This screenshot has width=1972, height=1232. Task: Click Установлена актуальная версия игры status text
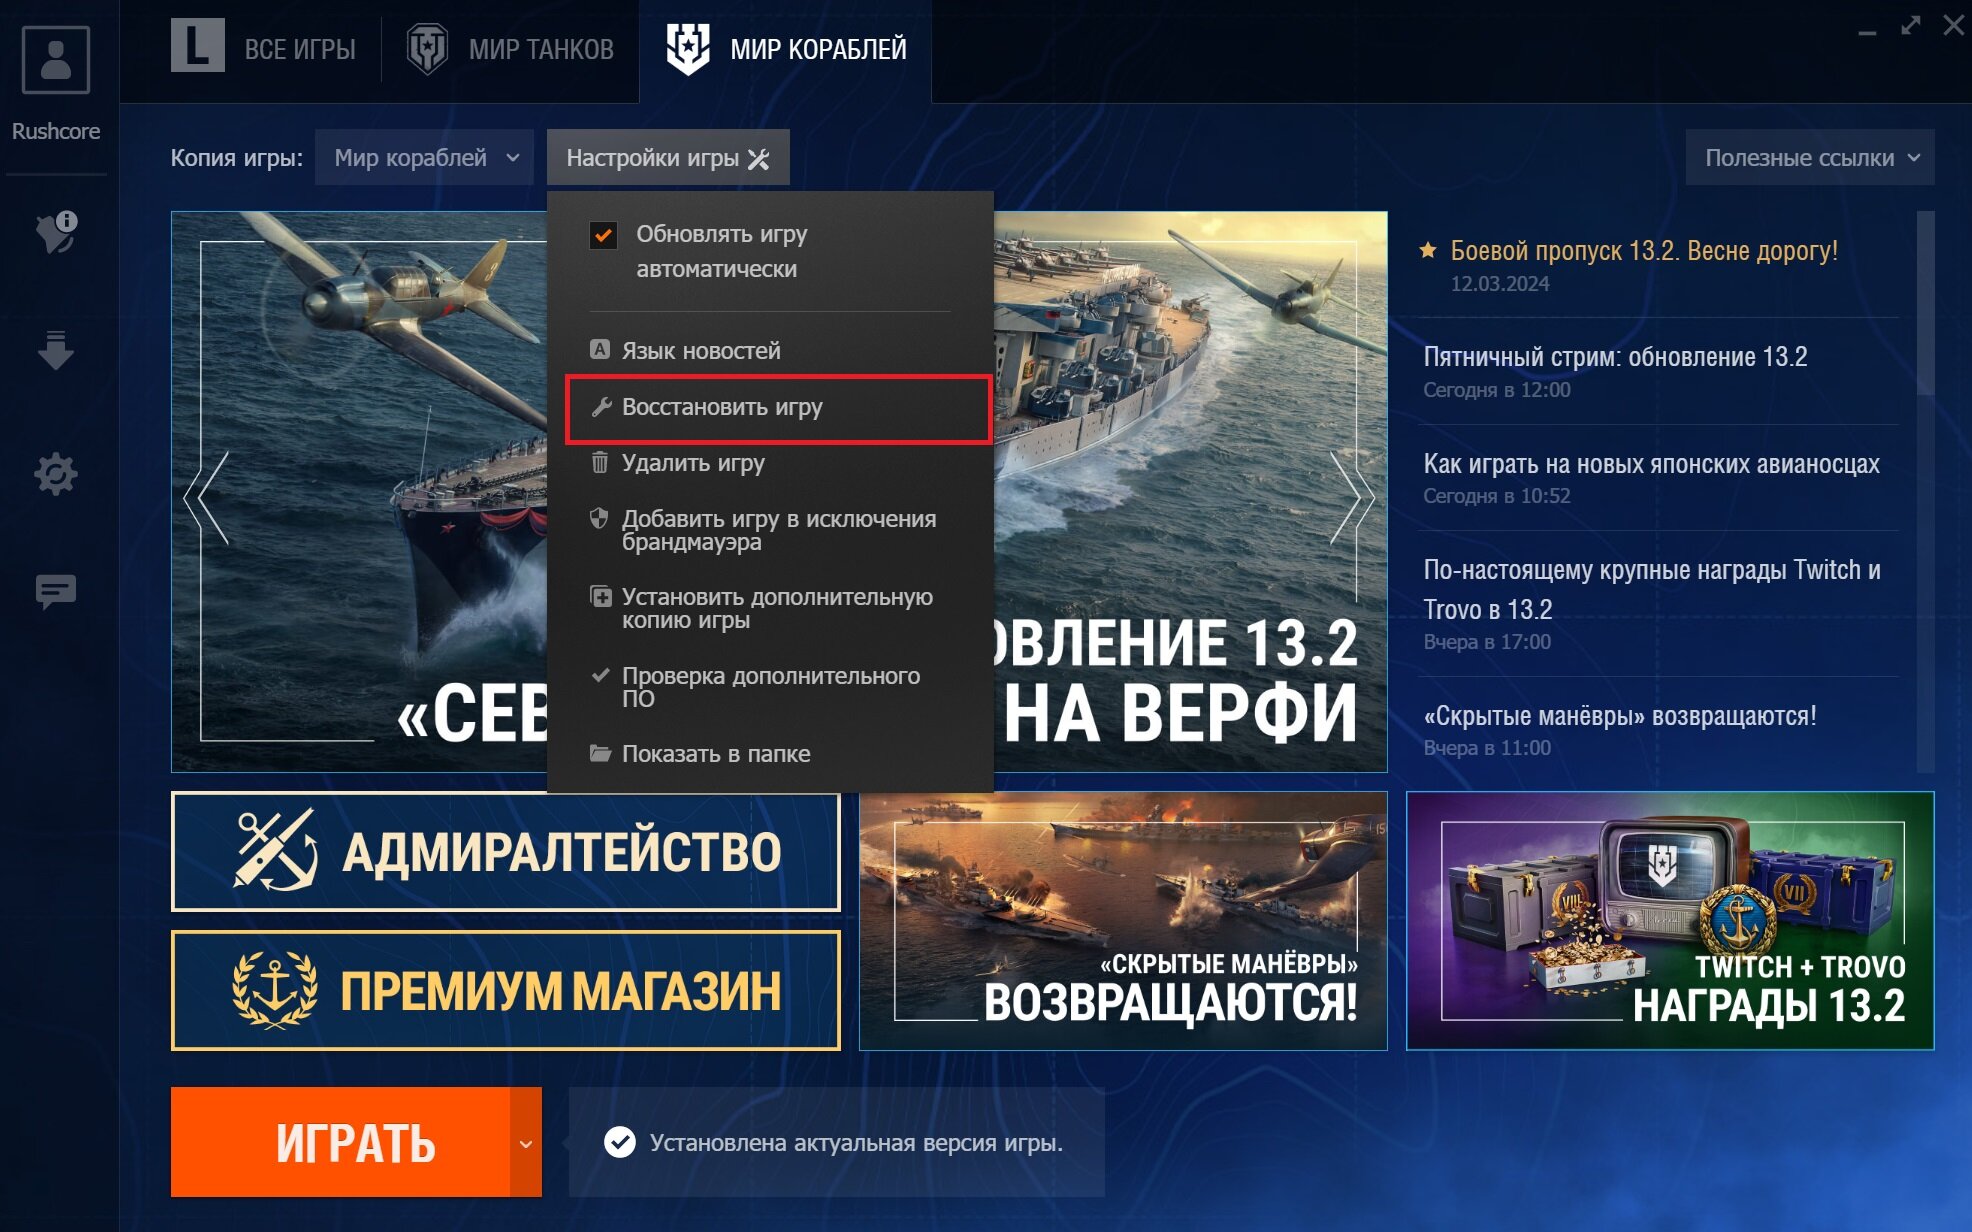click(x=856, y=1142)
